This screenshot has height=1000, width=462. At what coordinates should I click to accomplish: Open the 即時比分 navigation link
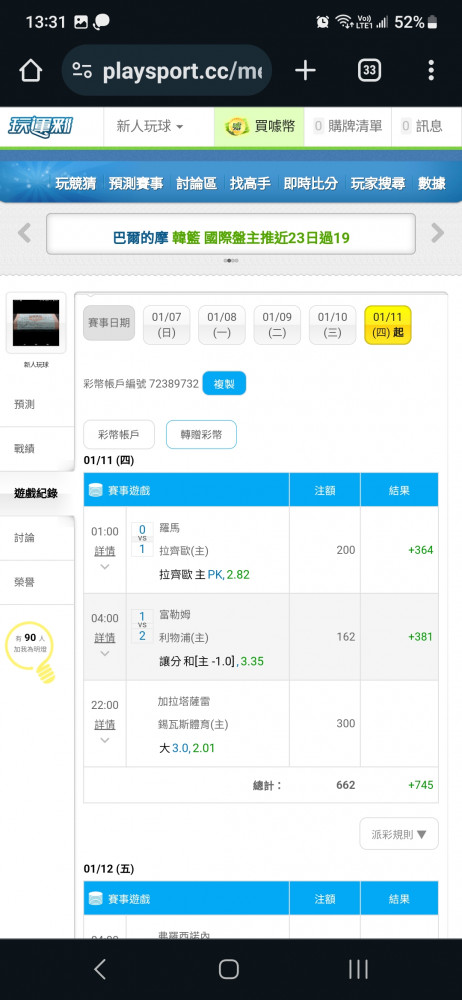[x=310, y=184]
